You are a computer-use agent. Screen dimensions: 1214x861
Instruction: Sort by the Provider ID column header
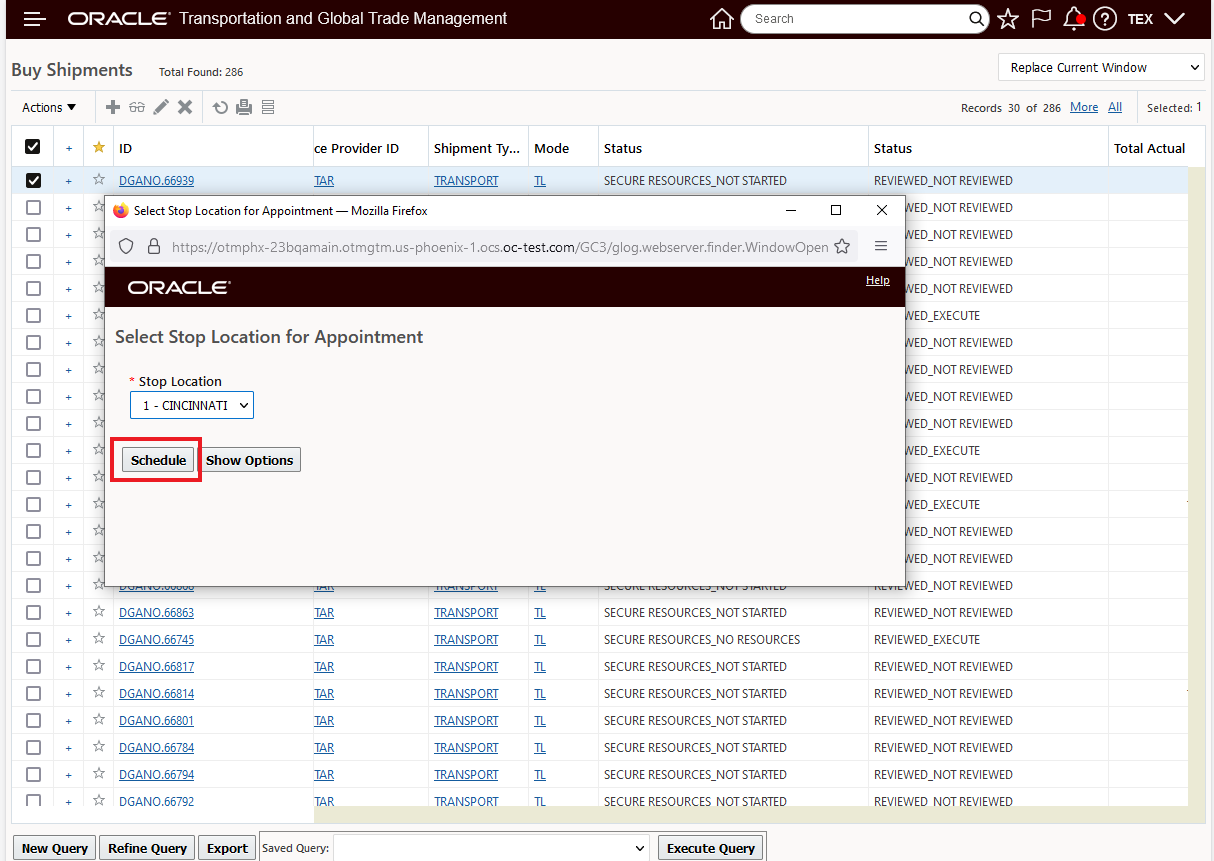click(357, 148)
